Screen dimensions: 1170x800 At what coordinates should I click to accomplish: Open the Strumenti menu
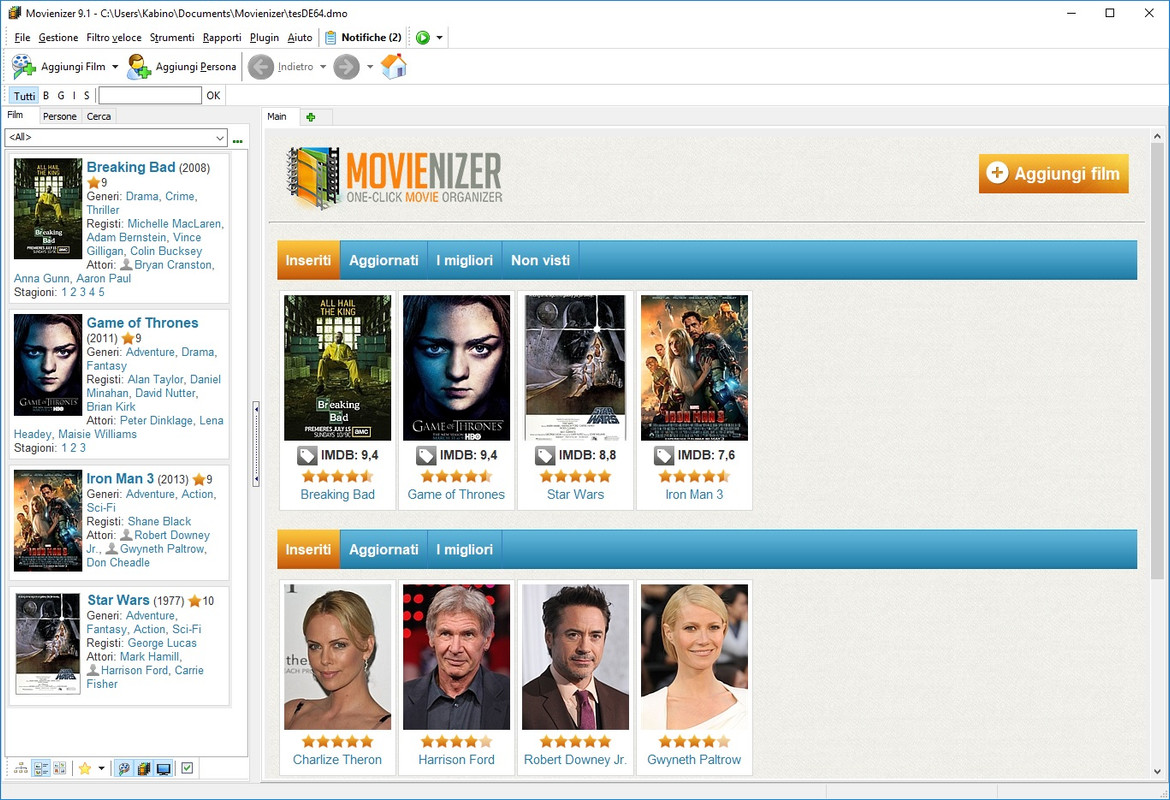[172, 37]
